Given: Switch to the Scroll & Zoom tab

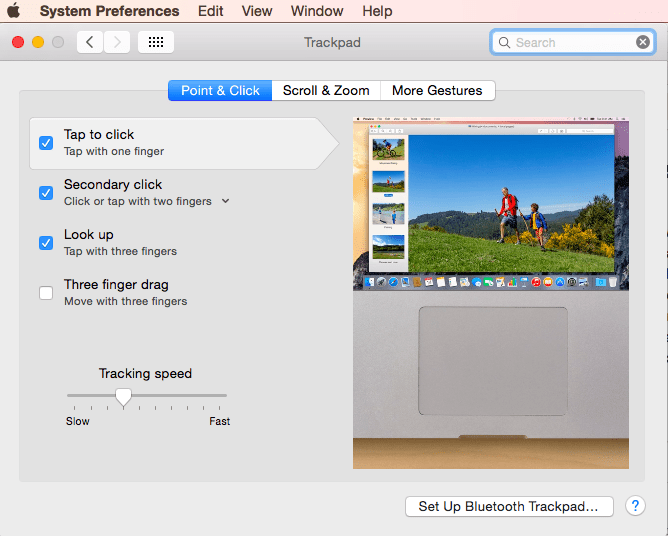Looking at the screenshot, I should (x=326, y=90).
